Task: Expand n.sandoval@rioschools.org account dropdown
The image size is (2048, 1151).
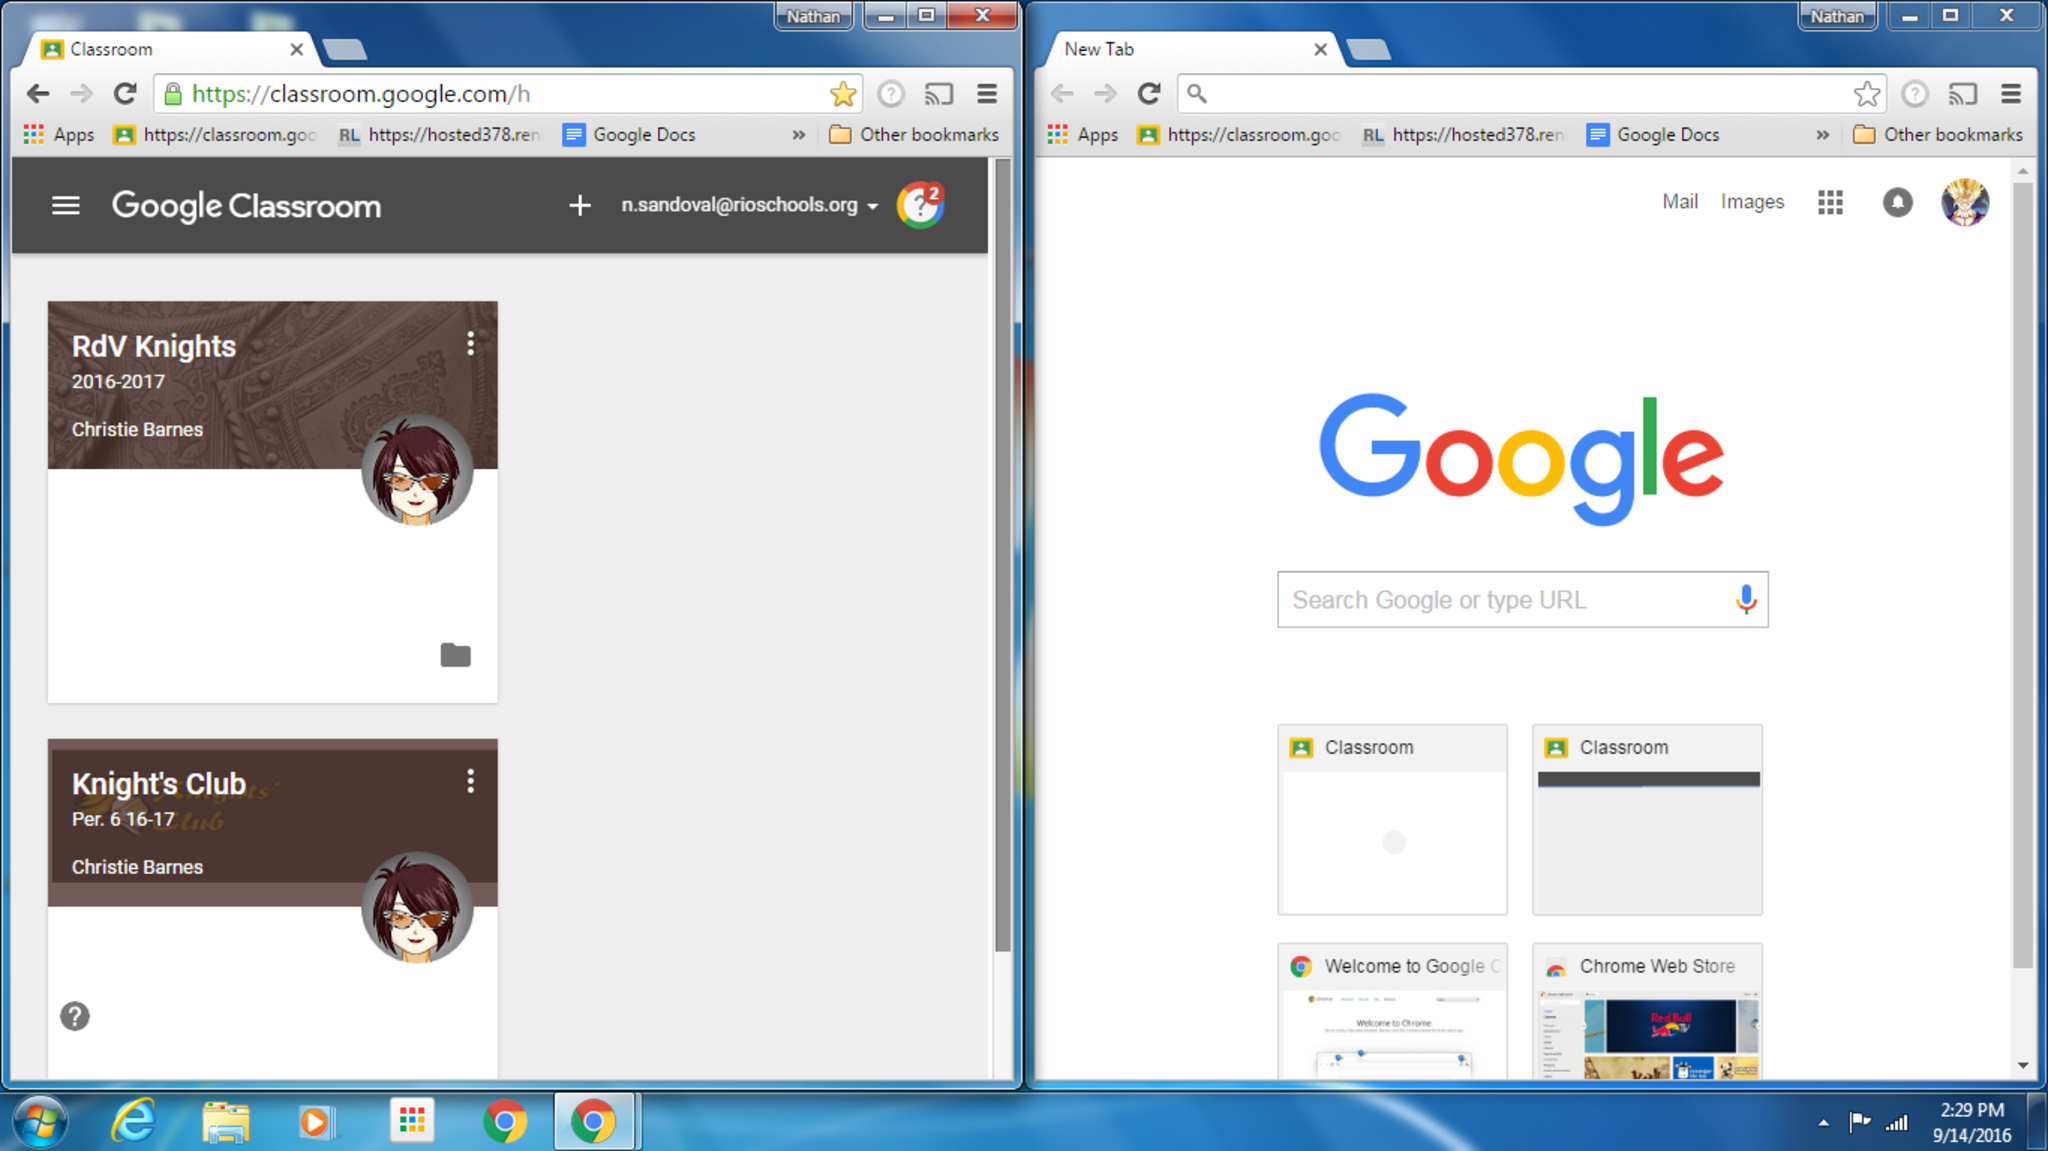Action: [749, 205]
